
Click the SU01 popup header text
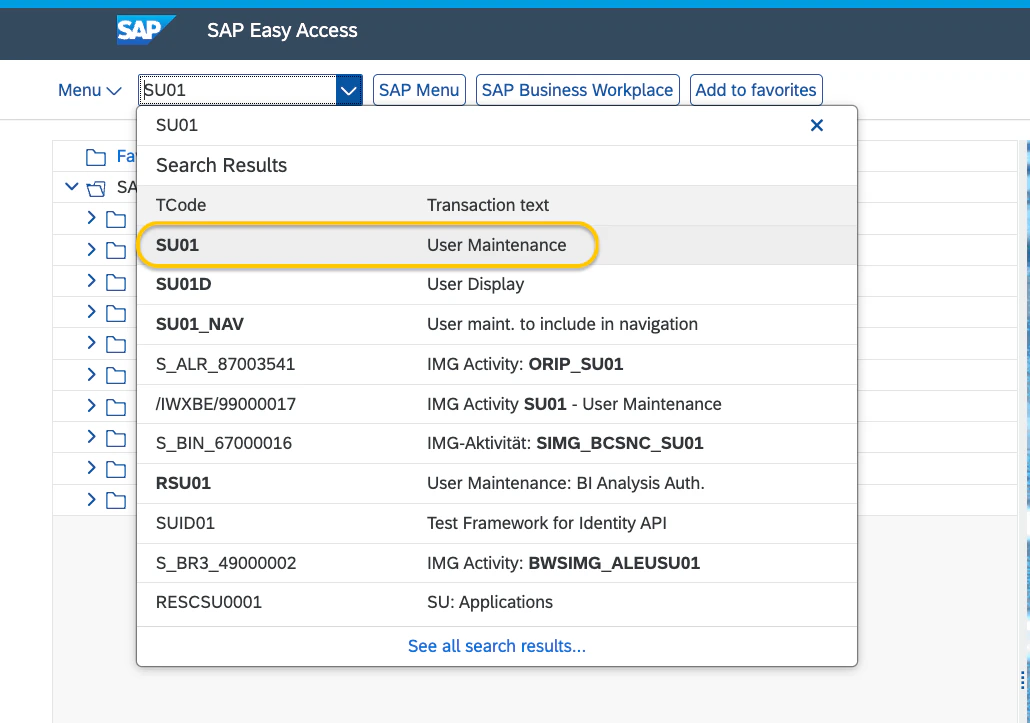[x=177, y=125]
